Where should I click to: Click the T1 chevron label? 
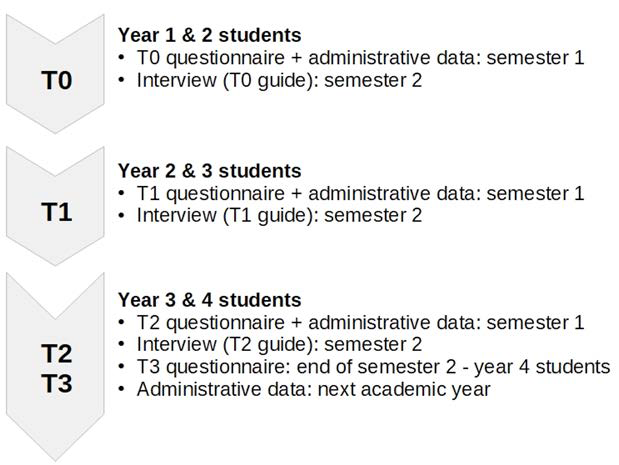coord(56,213)
